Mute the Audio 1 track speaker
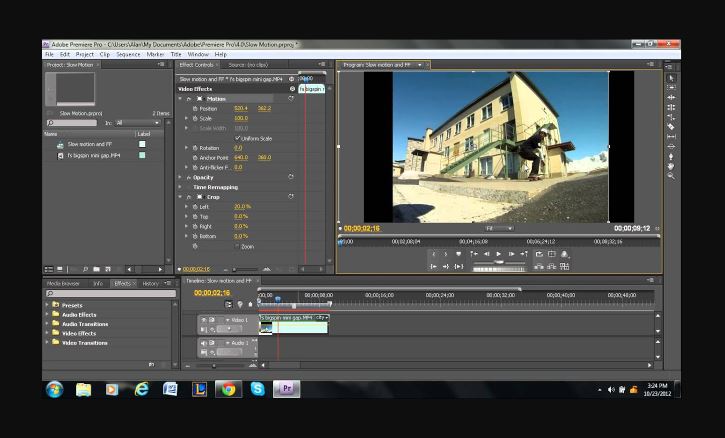The image size is (725, 438). click(204, 343)
